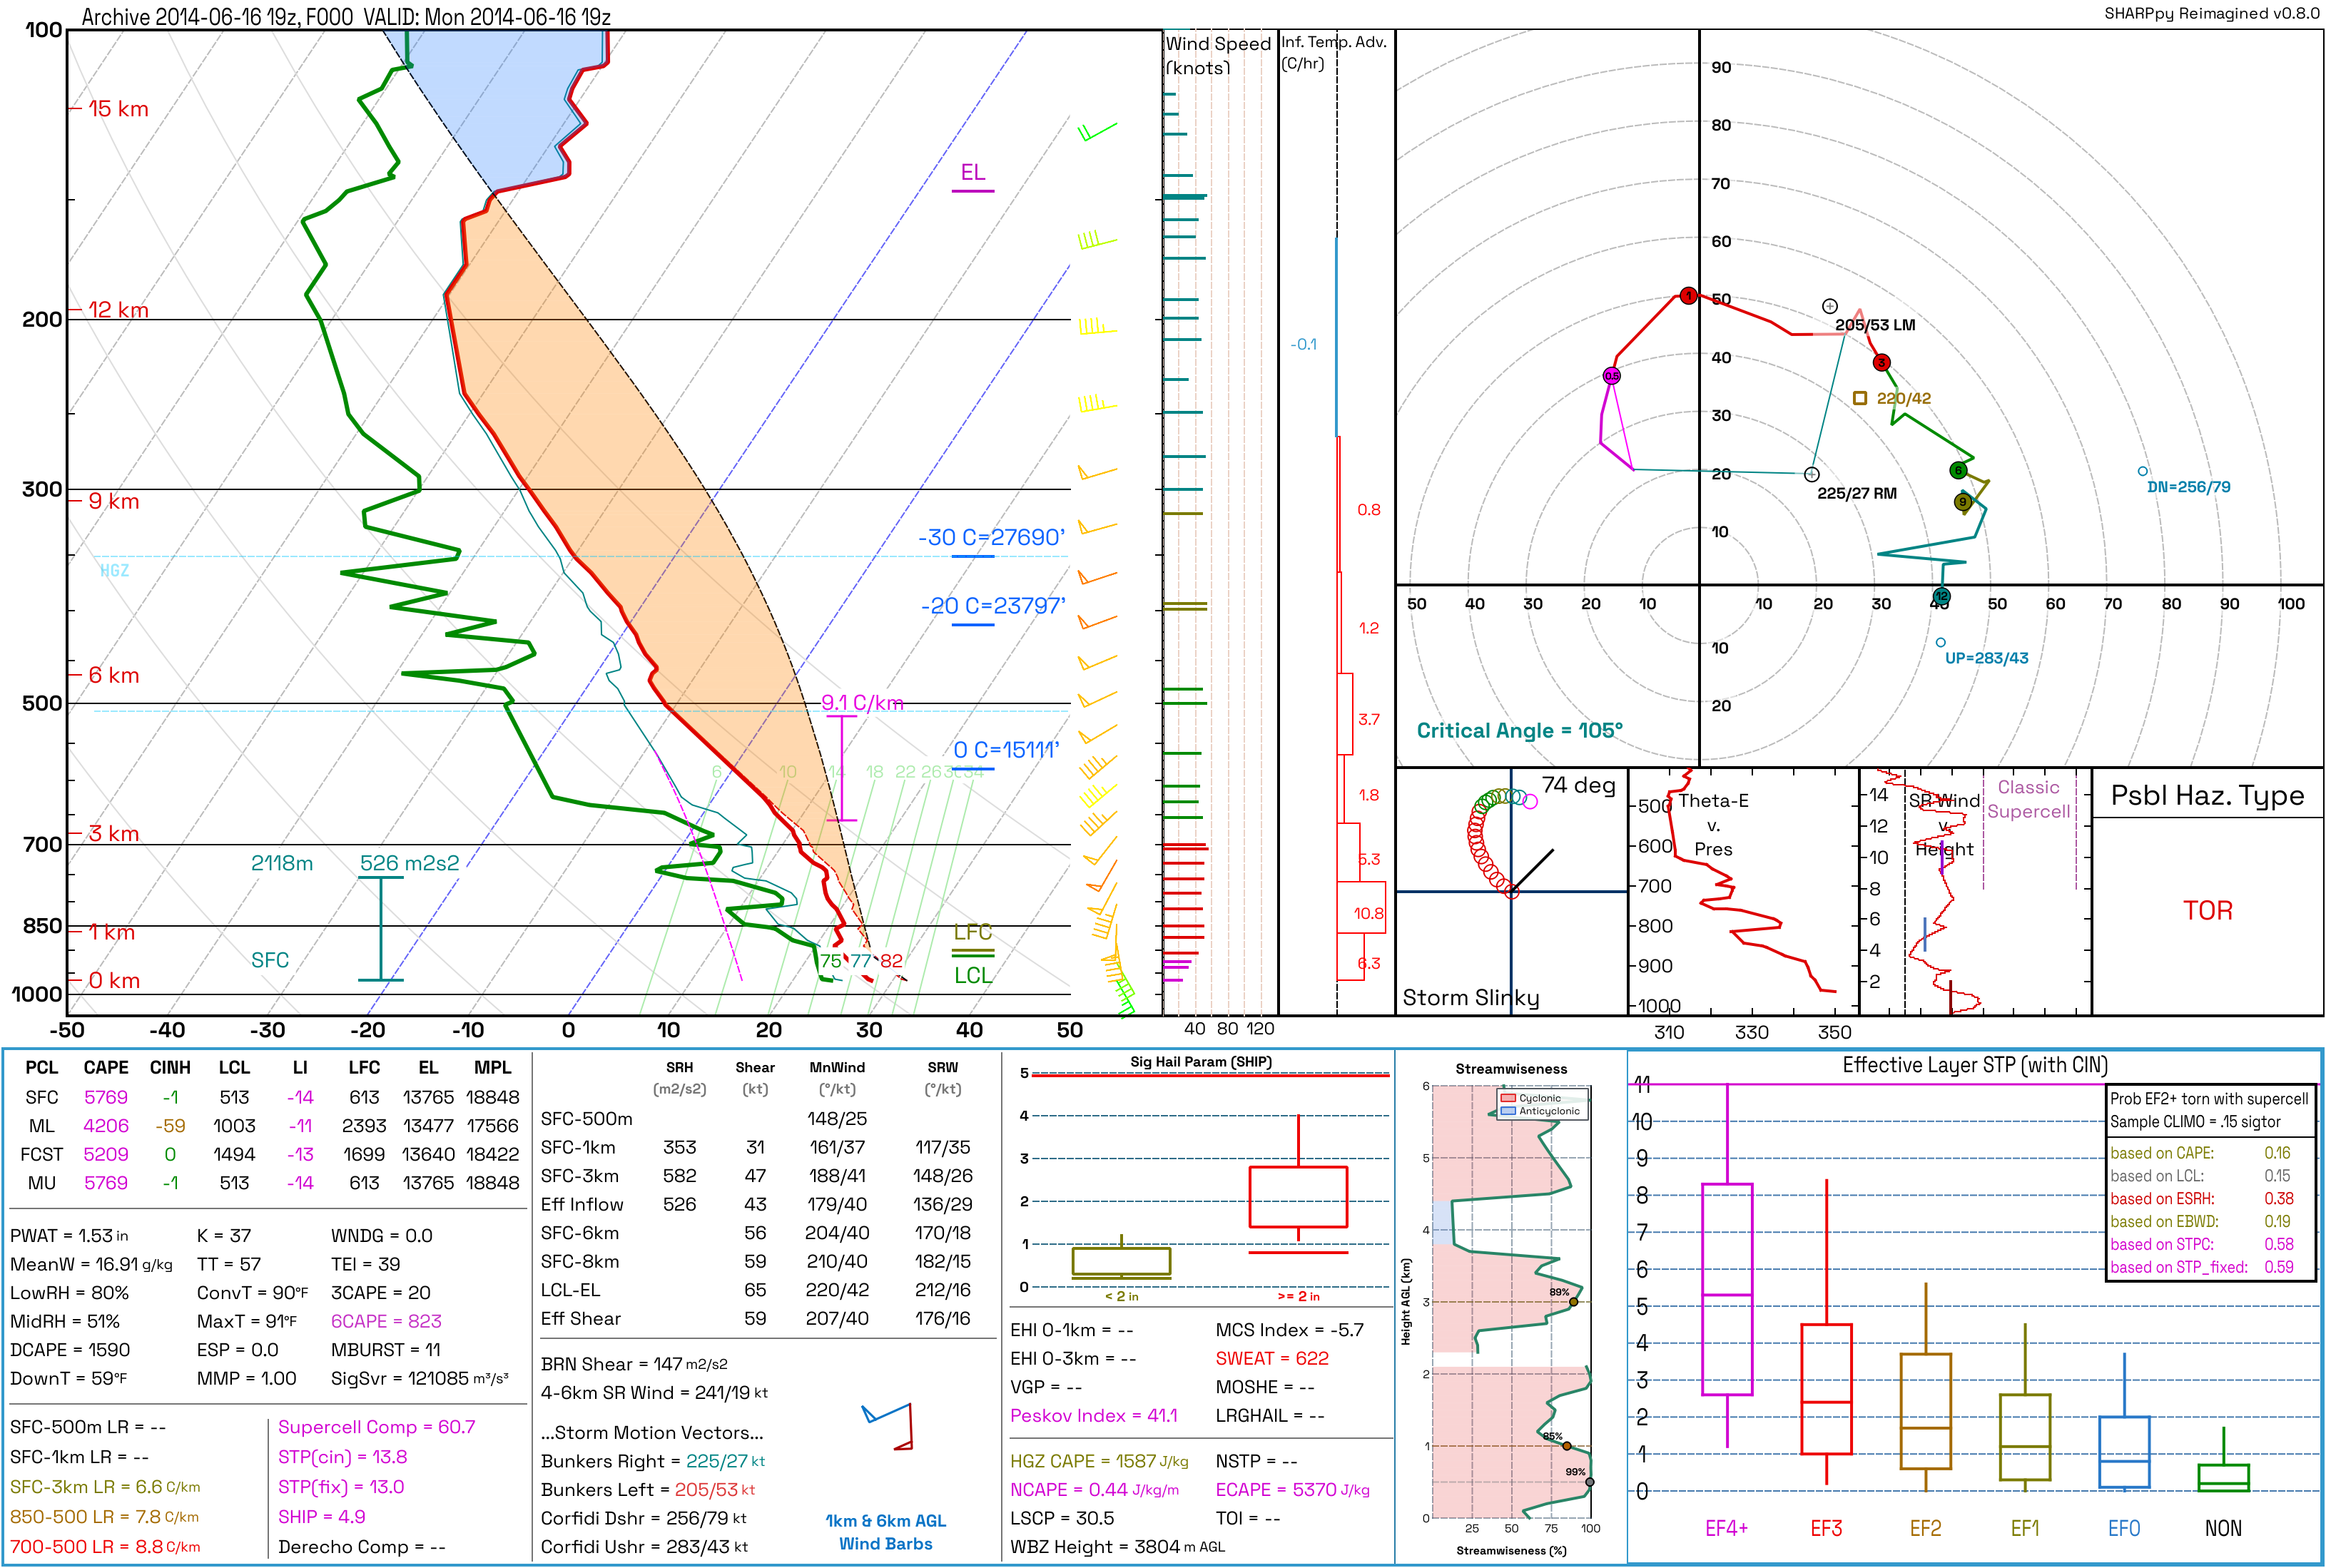
Task: Click the 0 C=15111' height label
Action: point(1006,750)
